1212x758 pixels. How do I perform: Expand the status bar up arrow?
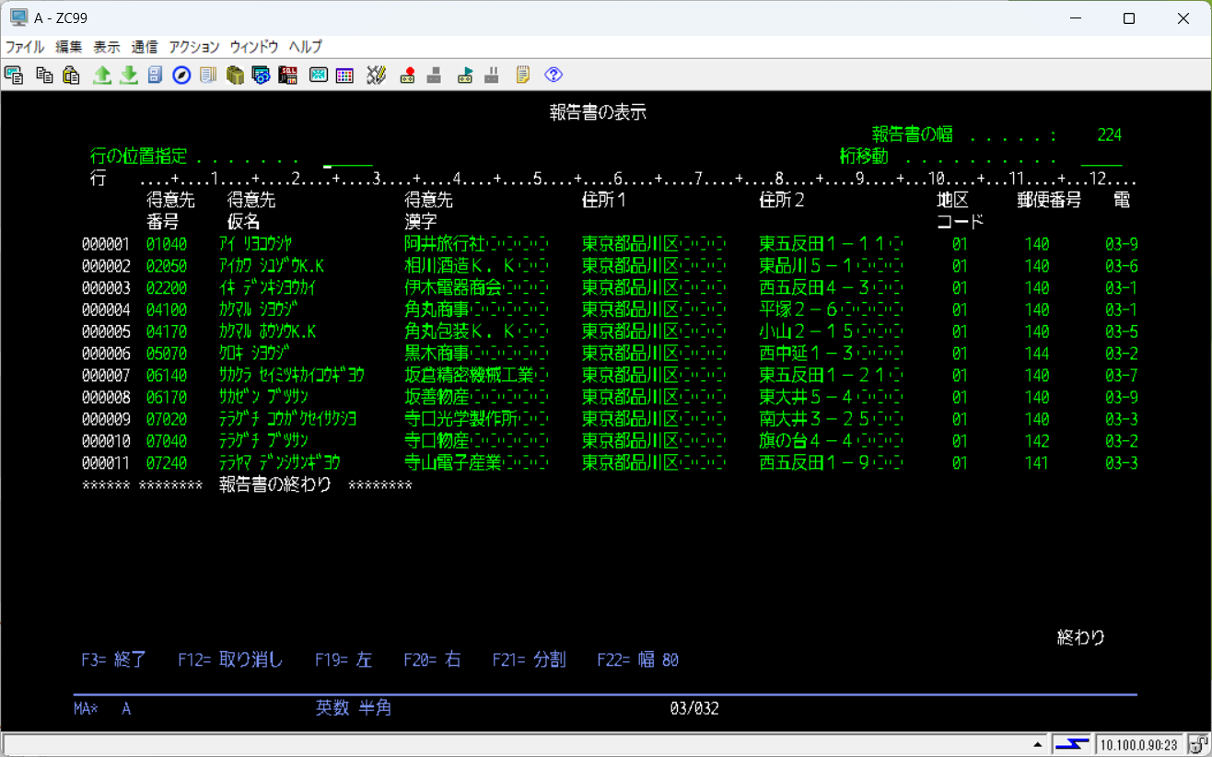[1039, 745]
